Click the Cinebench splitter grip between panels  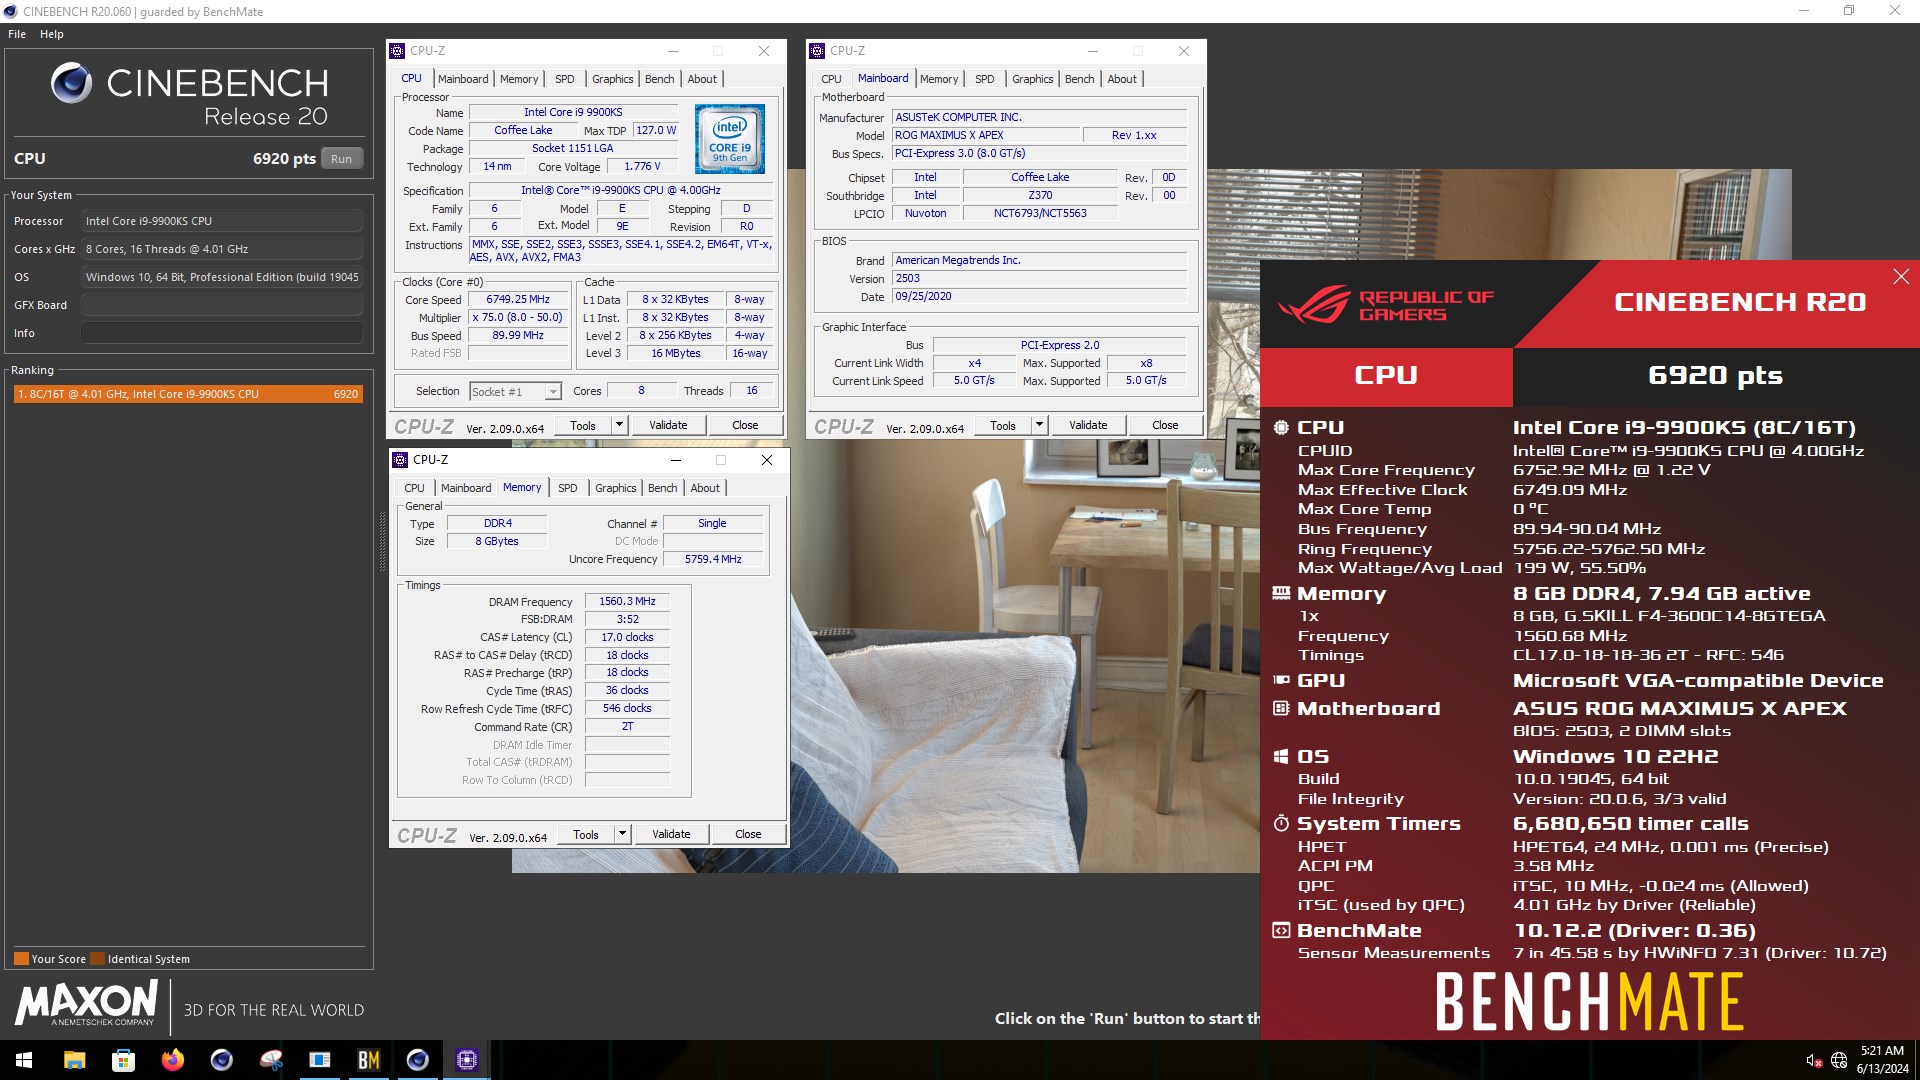pyautogui.click(x=382, y=541)
